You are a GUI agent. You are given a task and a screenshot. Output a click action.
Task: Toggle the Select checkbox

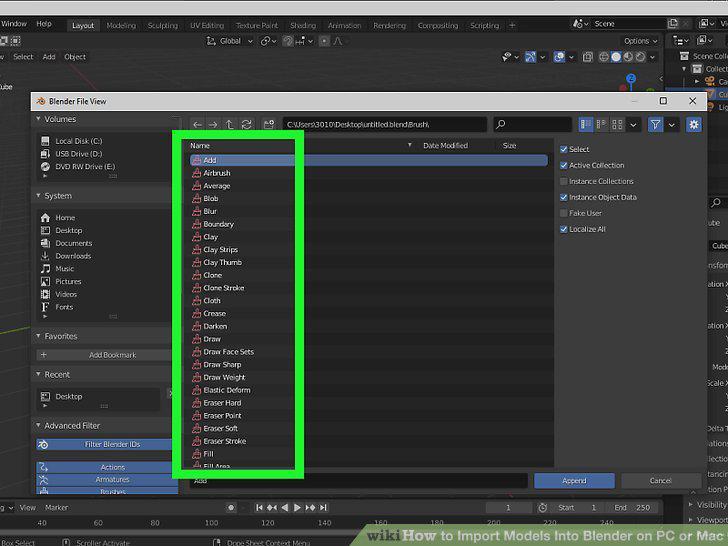coord(564,150)
